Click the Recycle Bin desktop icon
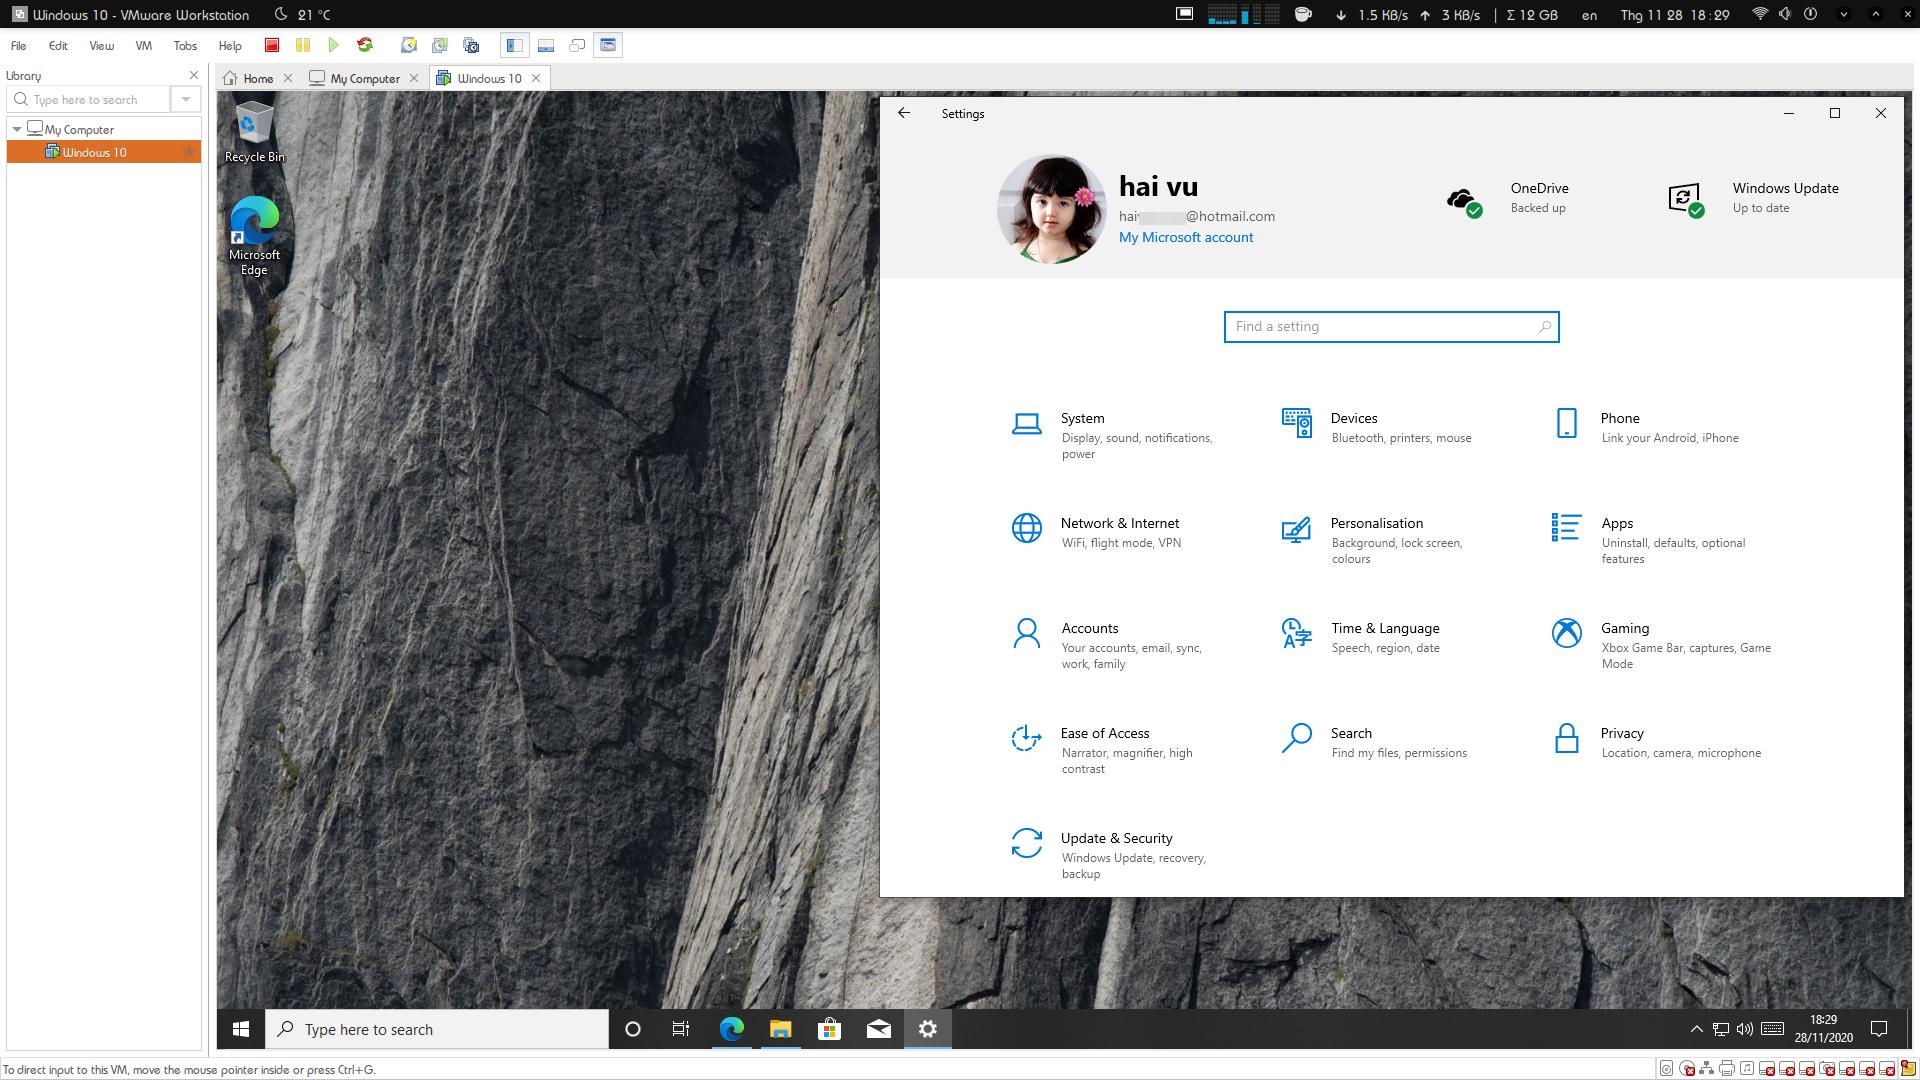The width and height of the screenshot is (1920, 1080). tap(254, 132)
